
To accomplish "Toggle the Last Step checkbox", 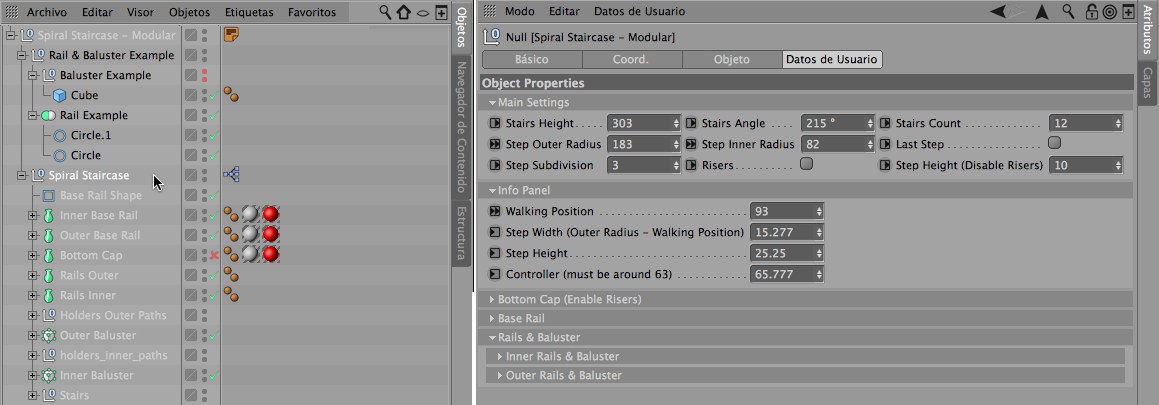I will (x=1054, y=143).
